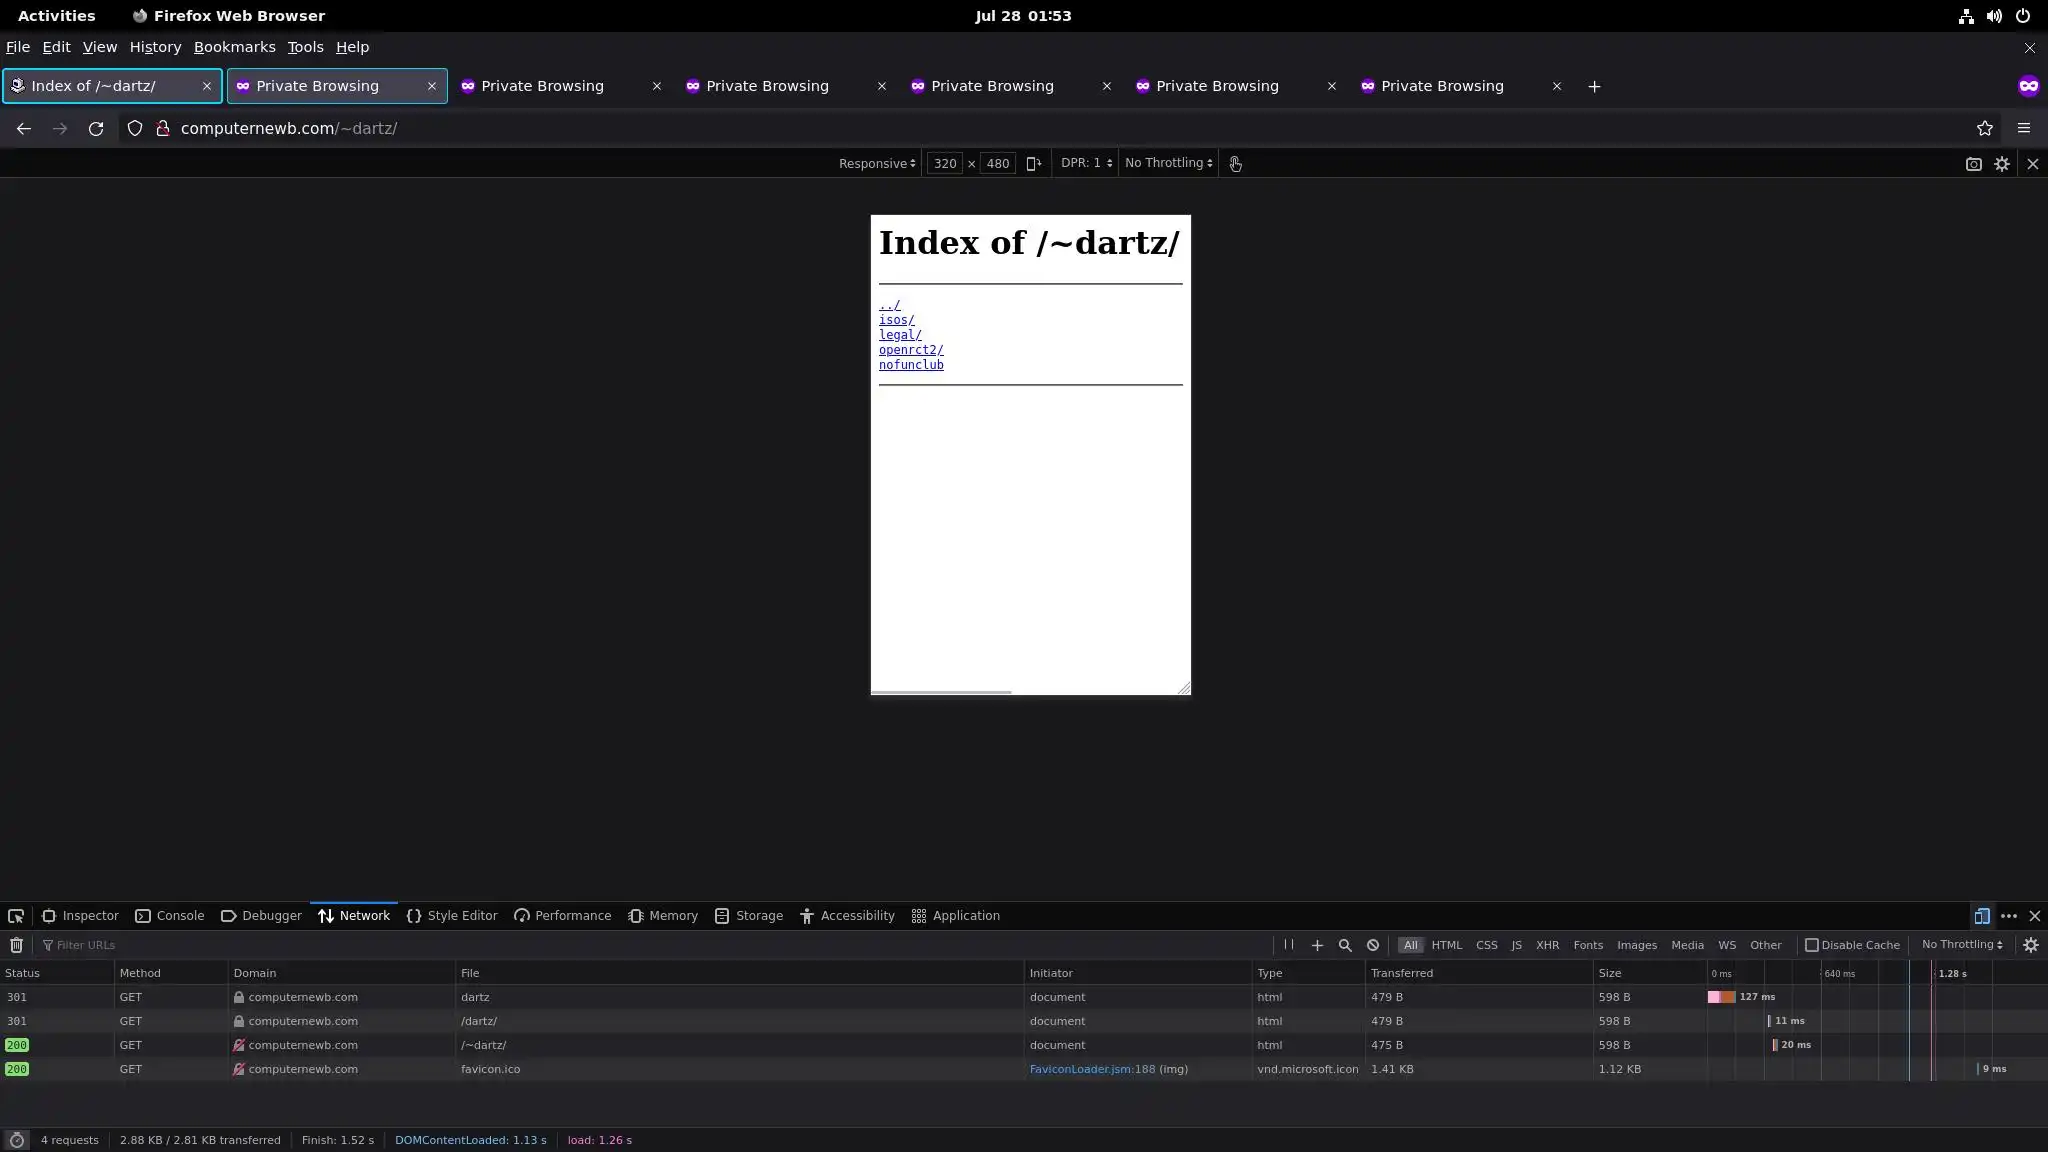Click the element picker icon
2048x1152 pixels.
tap(16, 916)
